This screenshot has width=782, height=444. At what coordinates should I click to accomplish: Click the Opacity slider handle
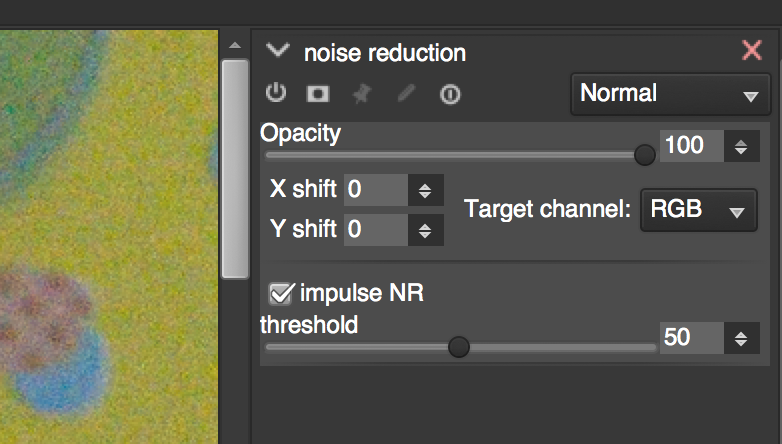(x=644, y=155)
